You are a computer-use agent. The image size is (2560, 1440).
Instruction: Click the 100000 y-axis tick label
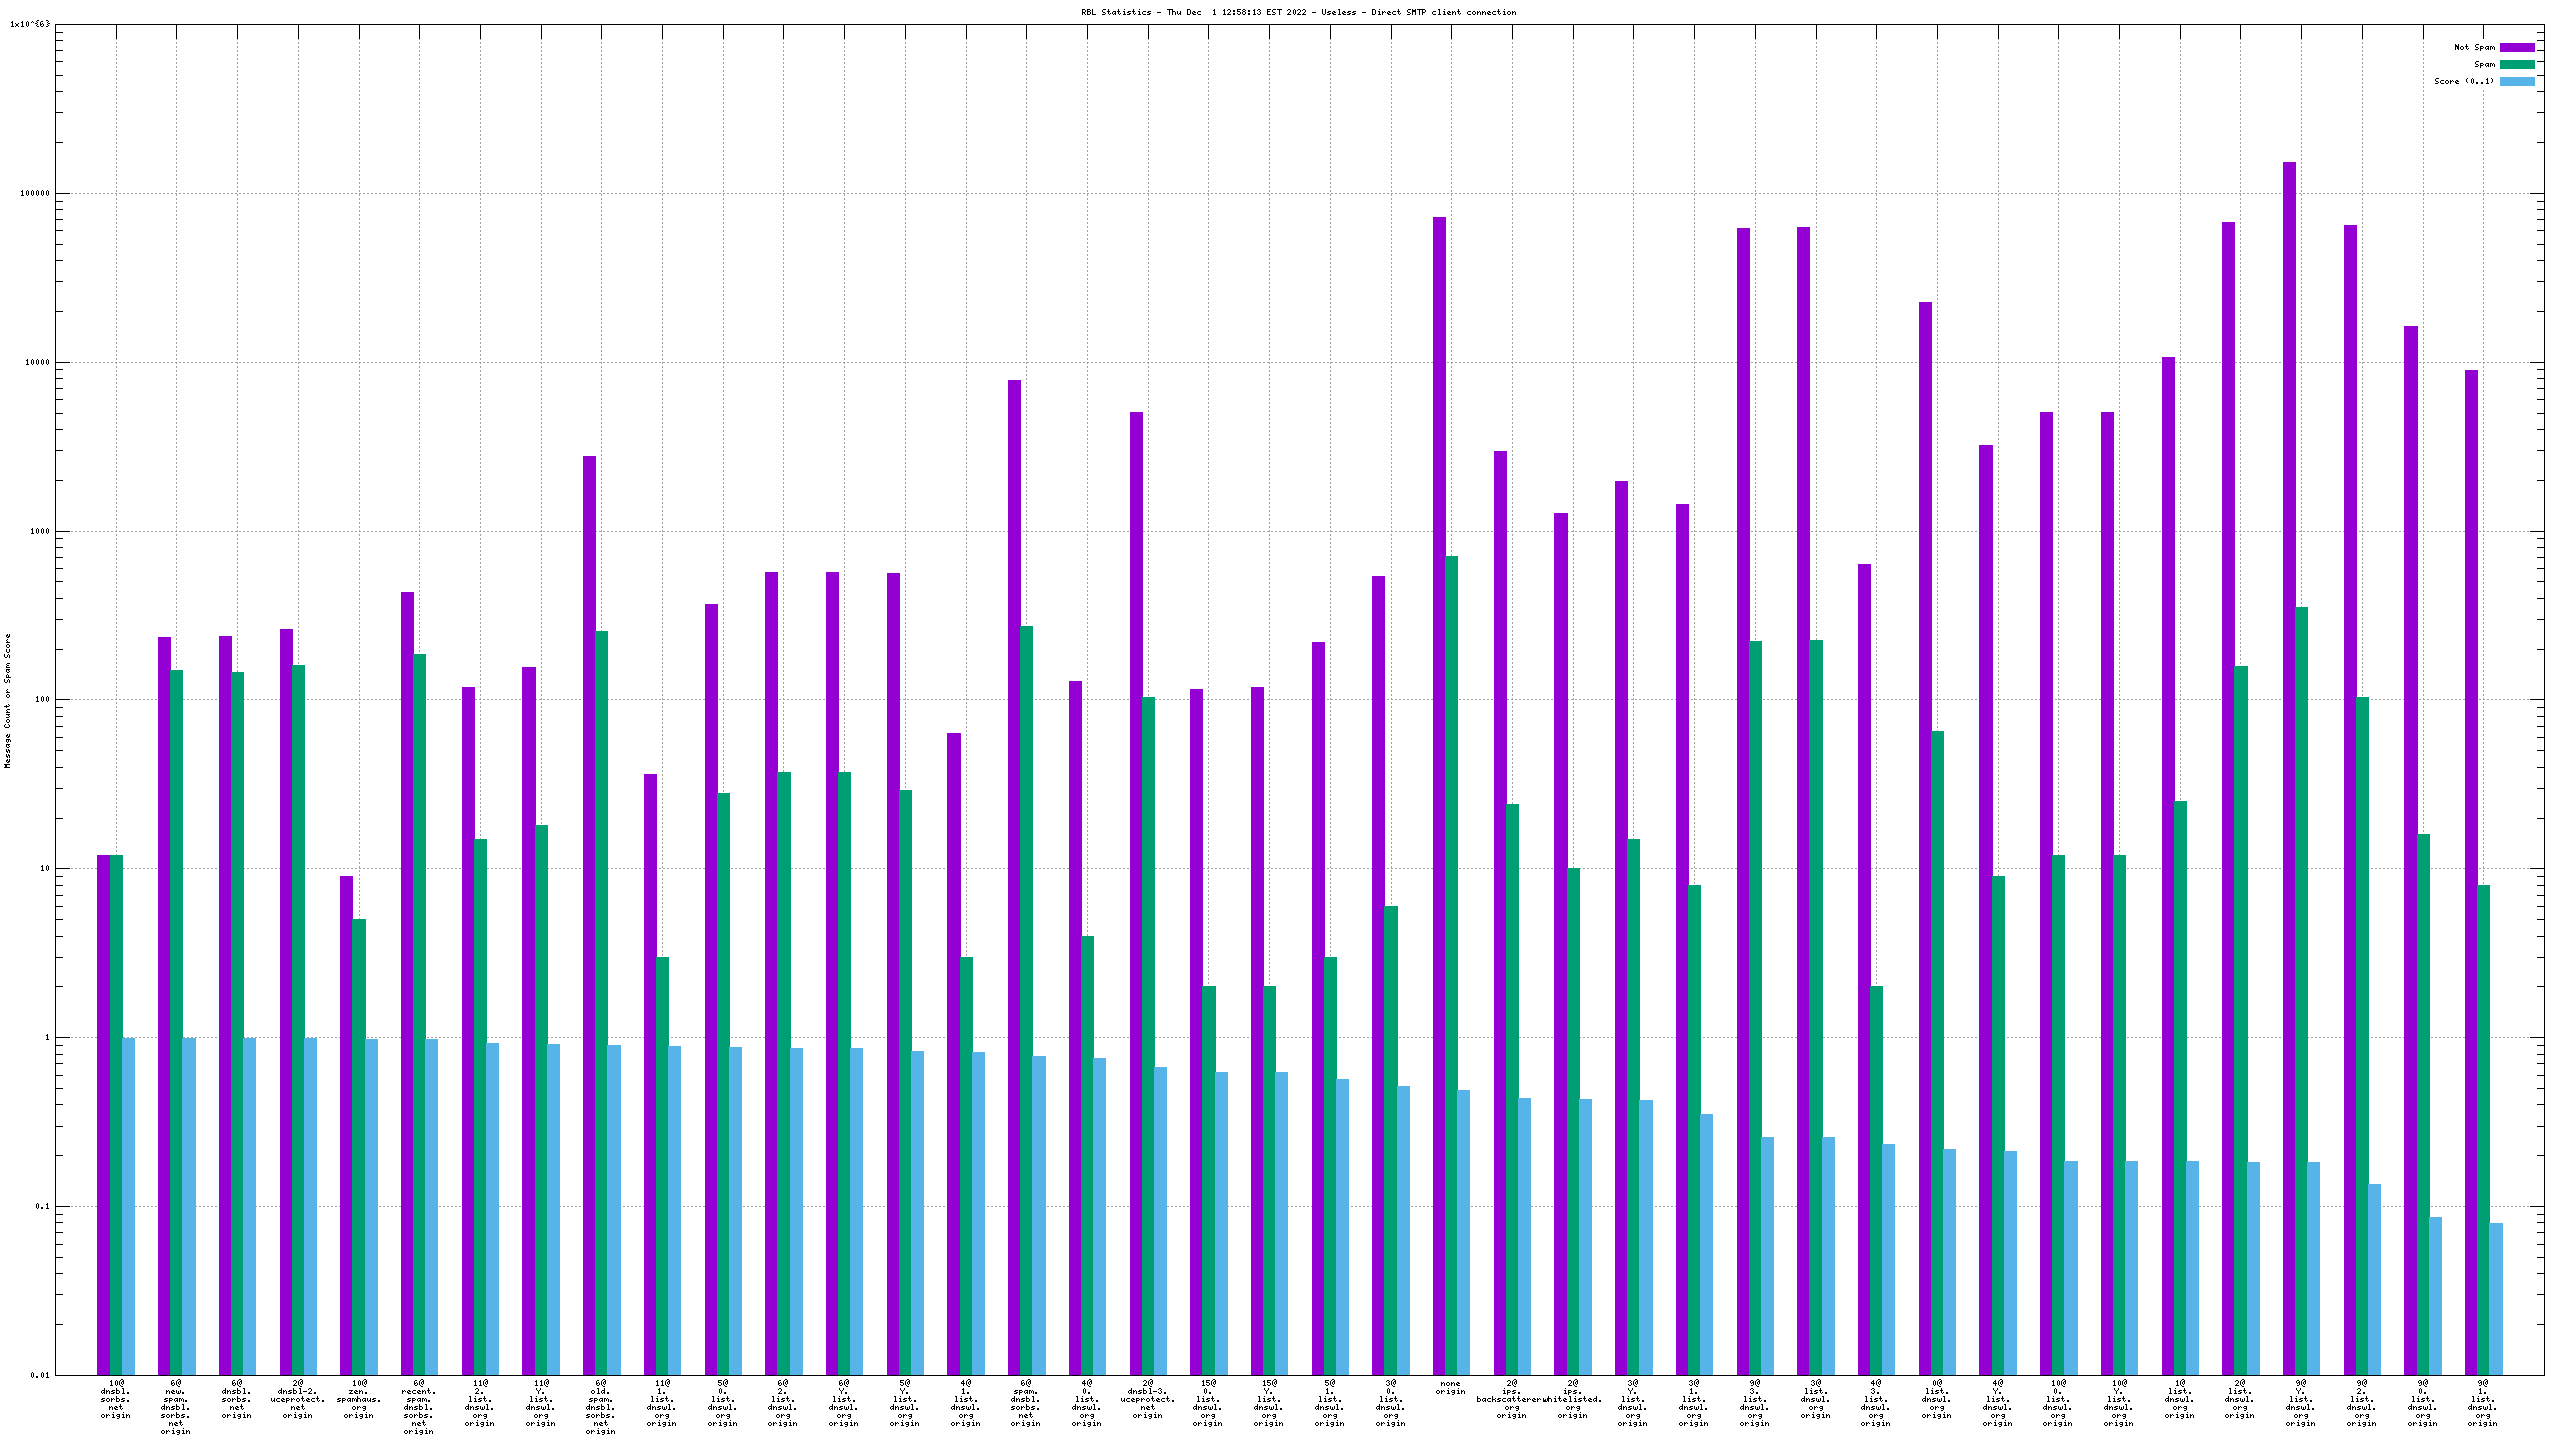point(34,194)
